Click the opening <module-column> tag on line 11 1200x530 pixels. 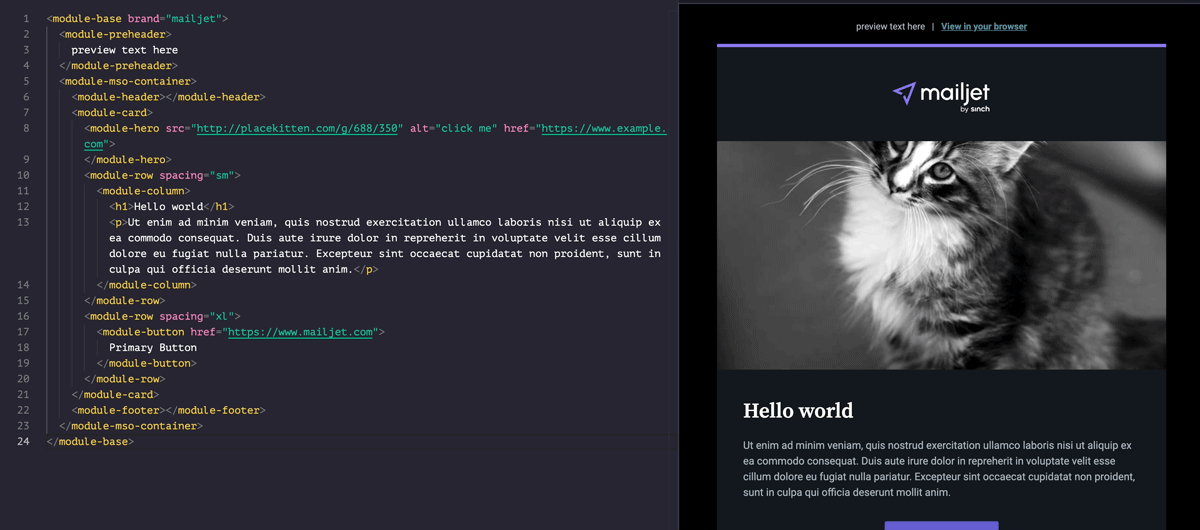143,191
